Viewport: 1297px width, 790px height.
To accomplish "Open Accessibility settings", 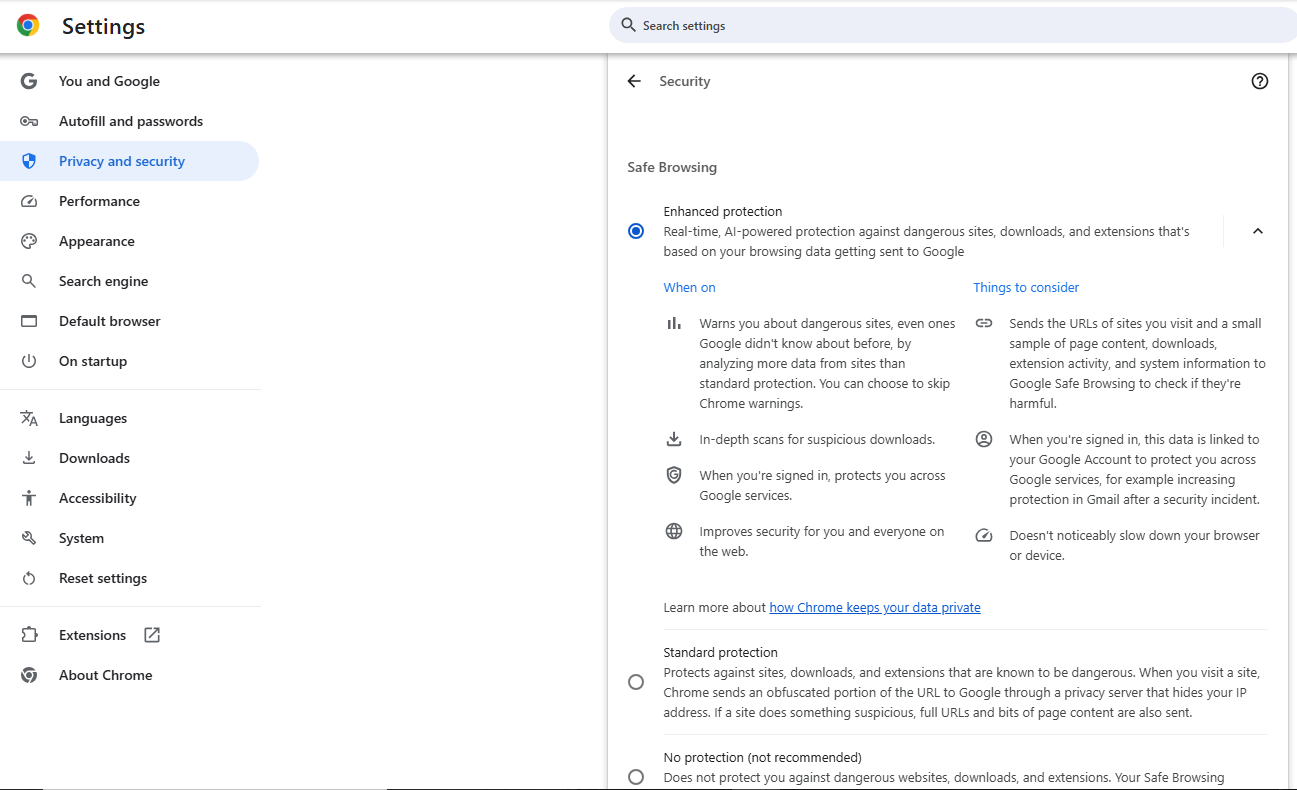I will tap(98, 498).
